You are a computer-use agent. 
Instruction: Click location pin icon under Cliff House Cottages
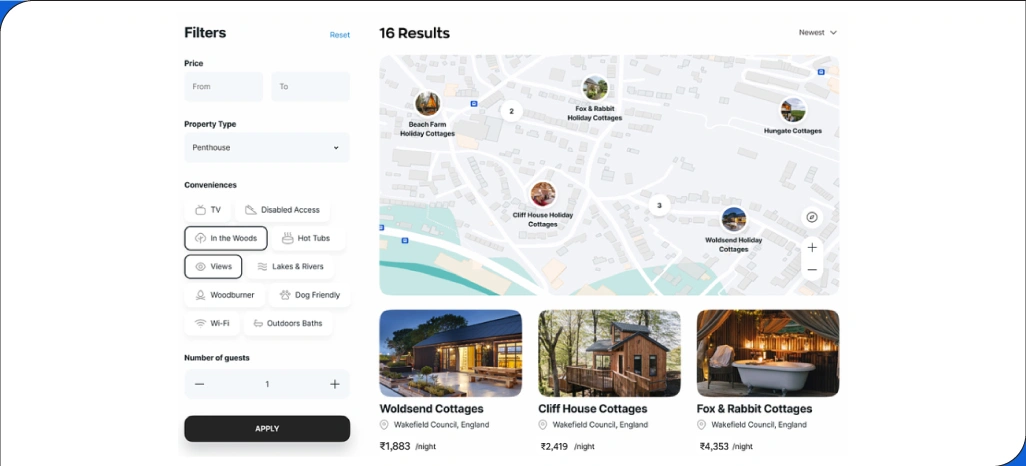[x=542, y=425]
